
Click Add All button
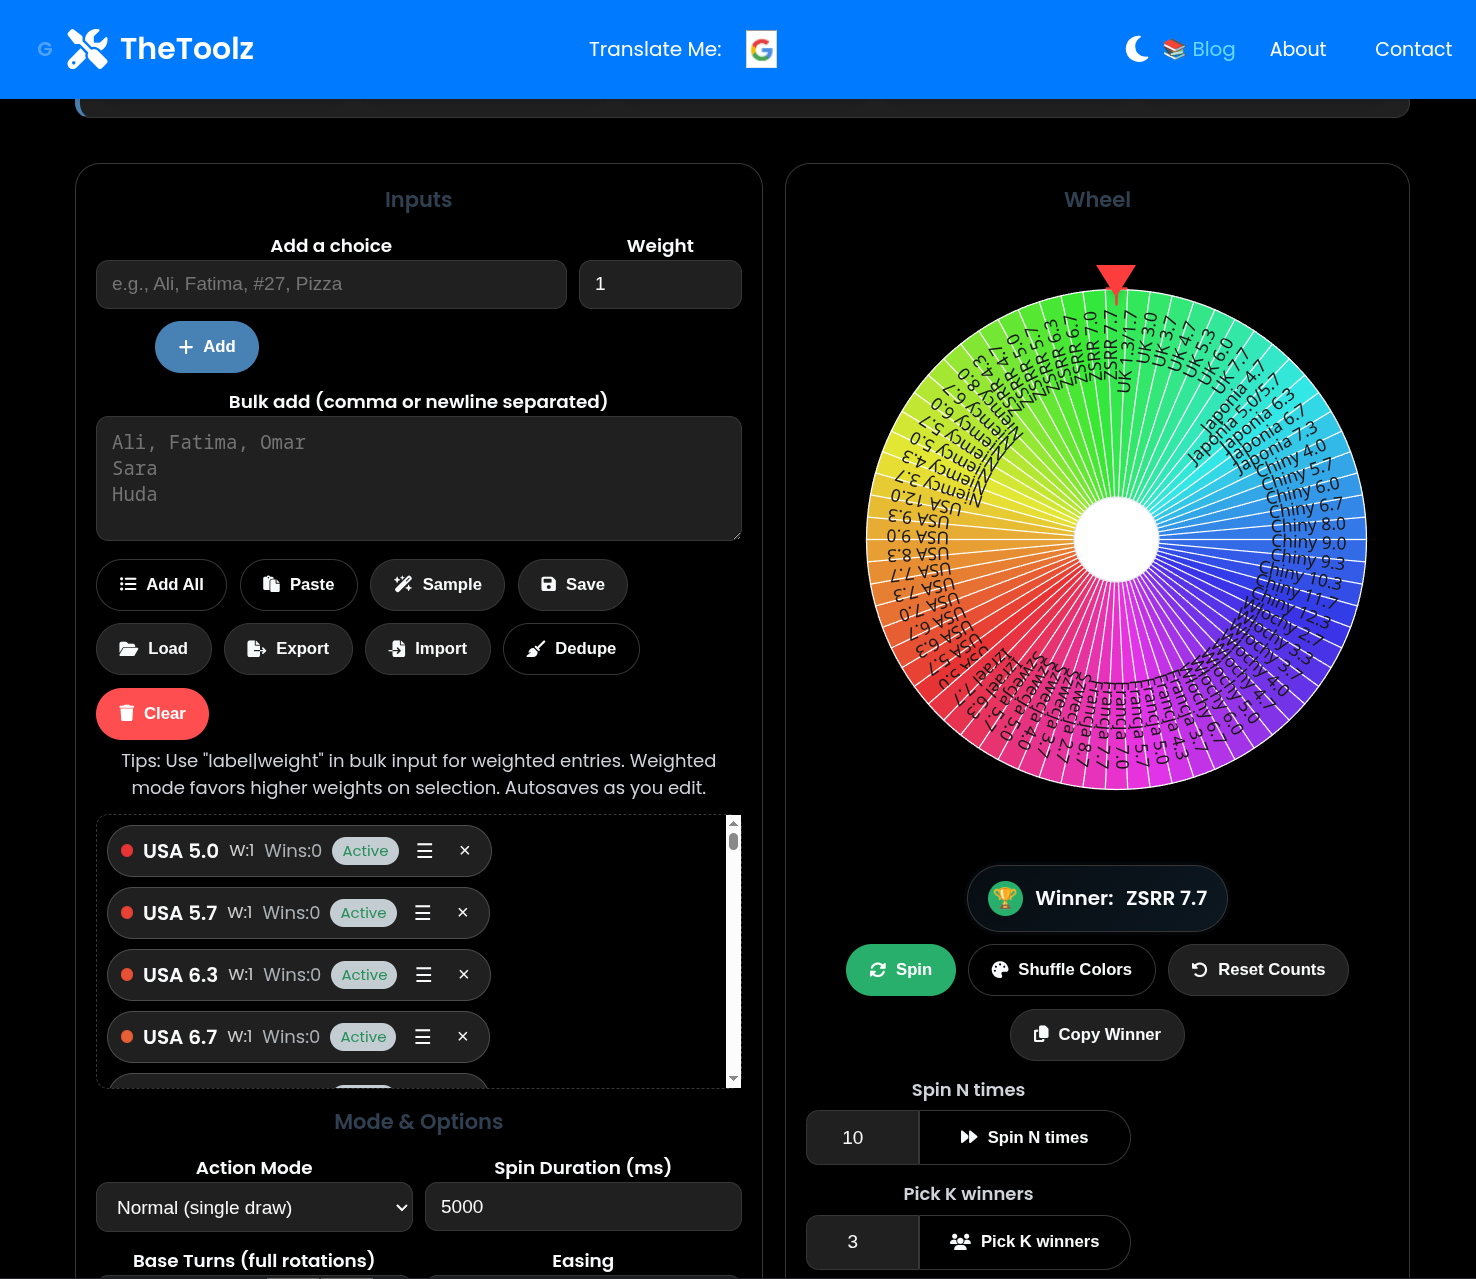click(161, 585)
